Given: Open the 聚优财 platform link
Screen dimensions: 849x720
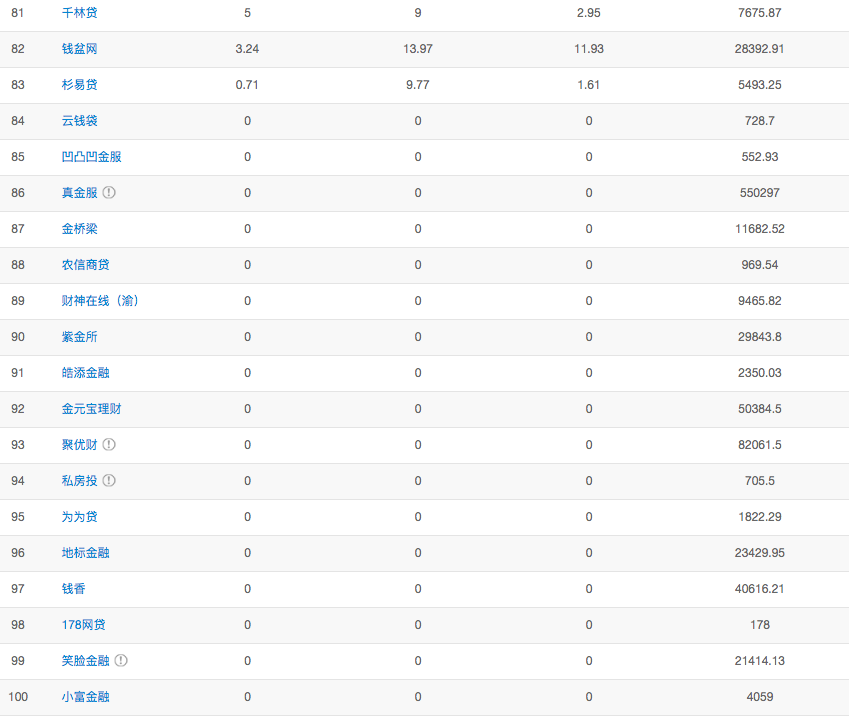Looking at the screenshot, I should pos(80,444).
